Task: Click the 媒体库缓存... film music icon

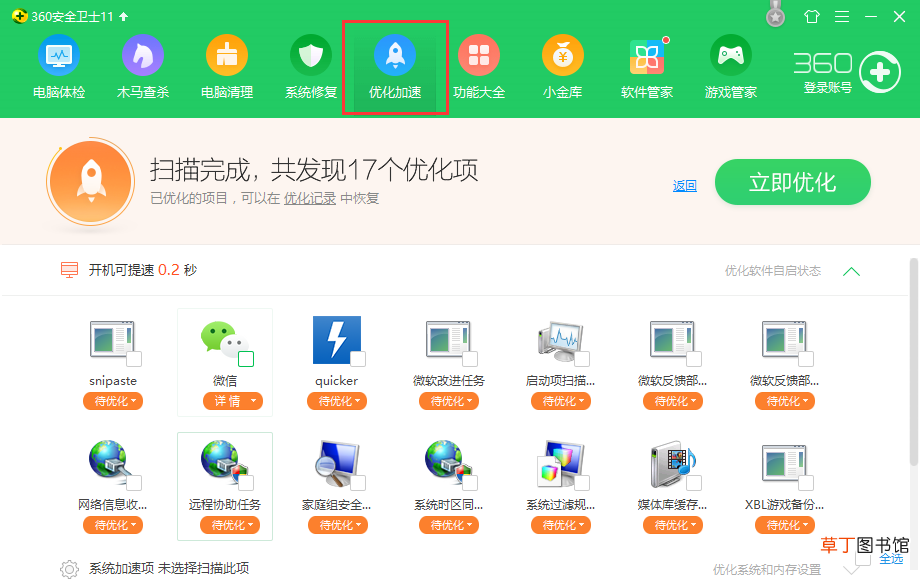Action: coord(672,463)
